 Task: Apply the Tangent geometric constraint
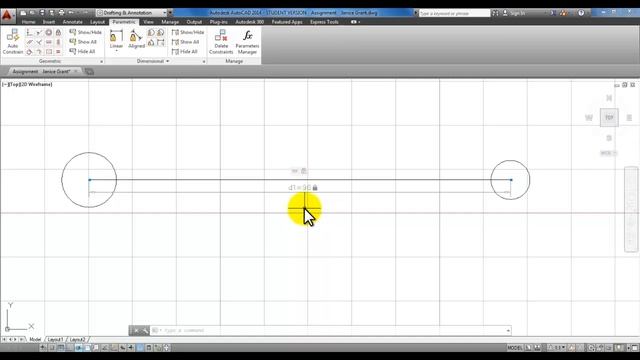29,52
